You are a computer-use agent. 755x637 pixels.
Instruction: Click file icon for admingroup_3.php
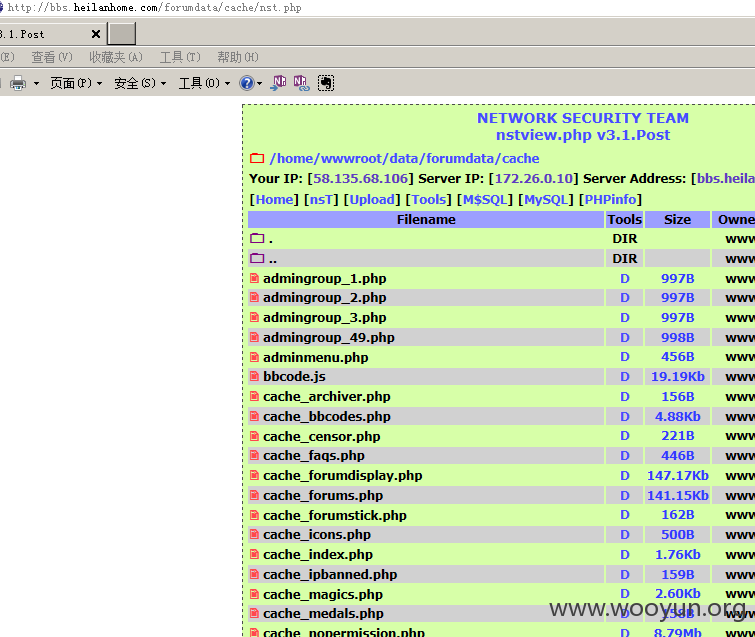coord(254,317)
